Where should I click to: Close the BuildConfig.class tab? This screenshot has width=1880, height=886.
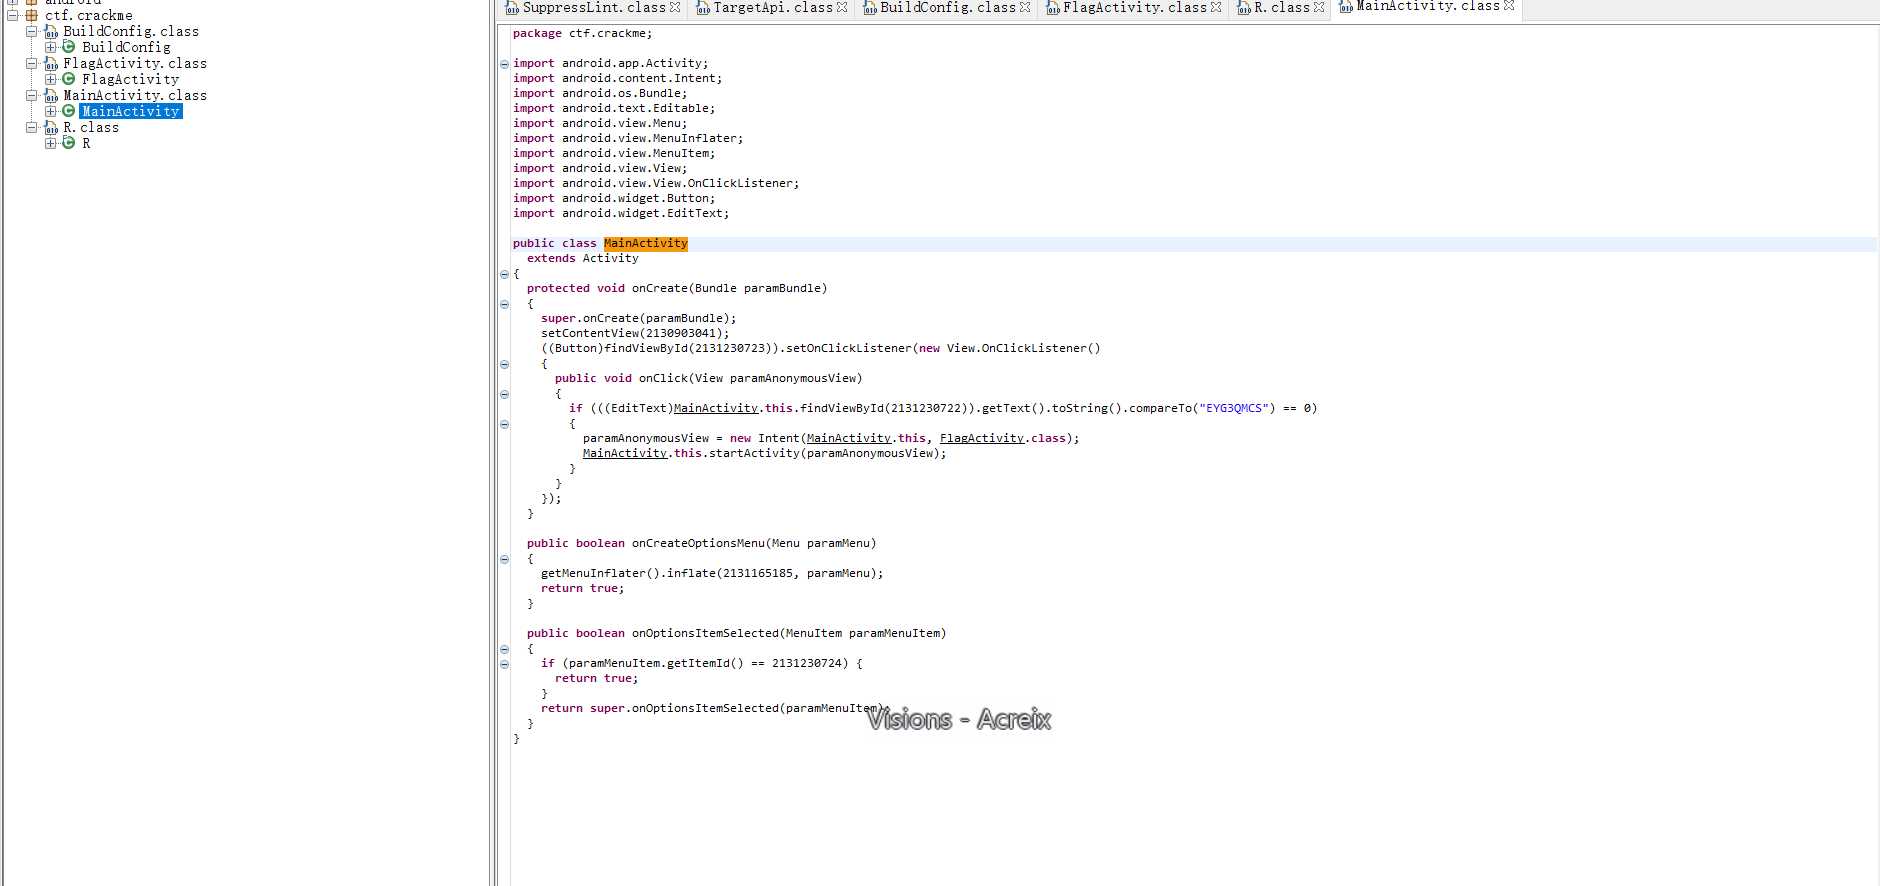click(x=1025, y=7)
